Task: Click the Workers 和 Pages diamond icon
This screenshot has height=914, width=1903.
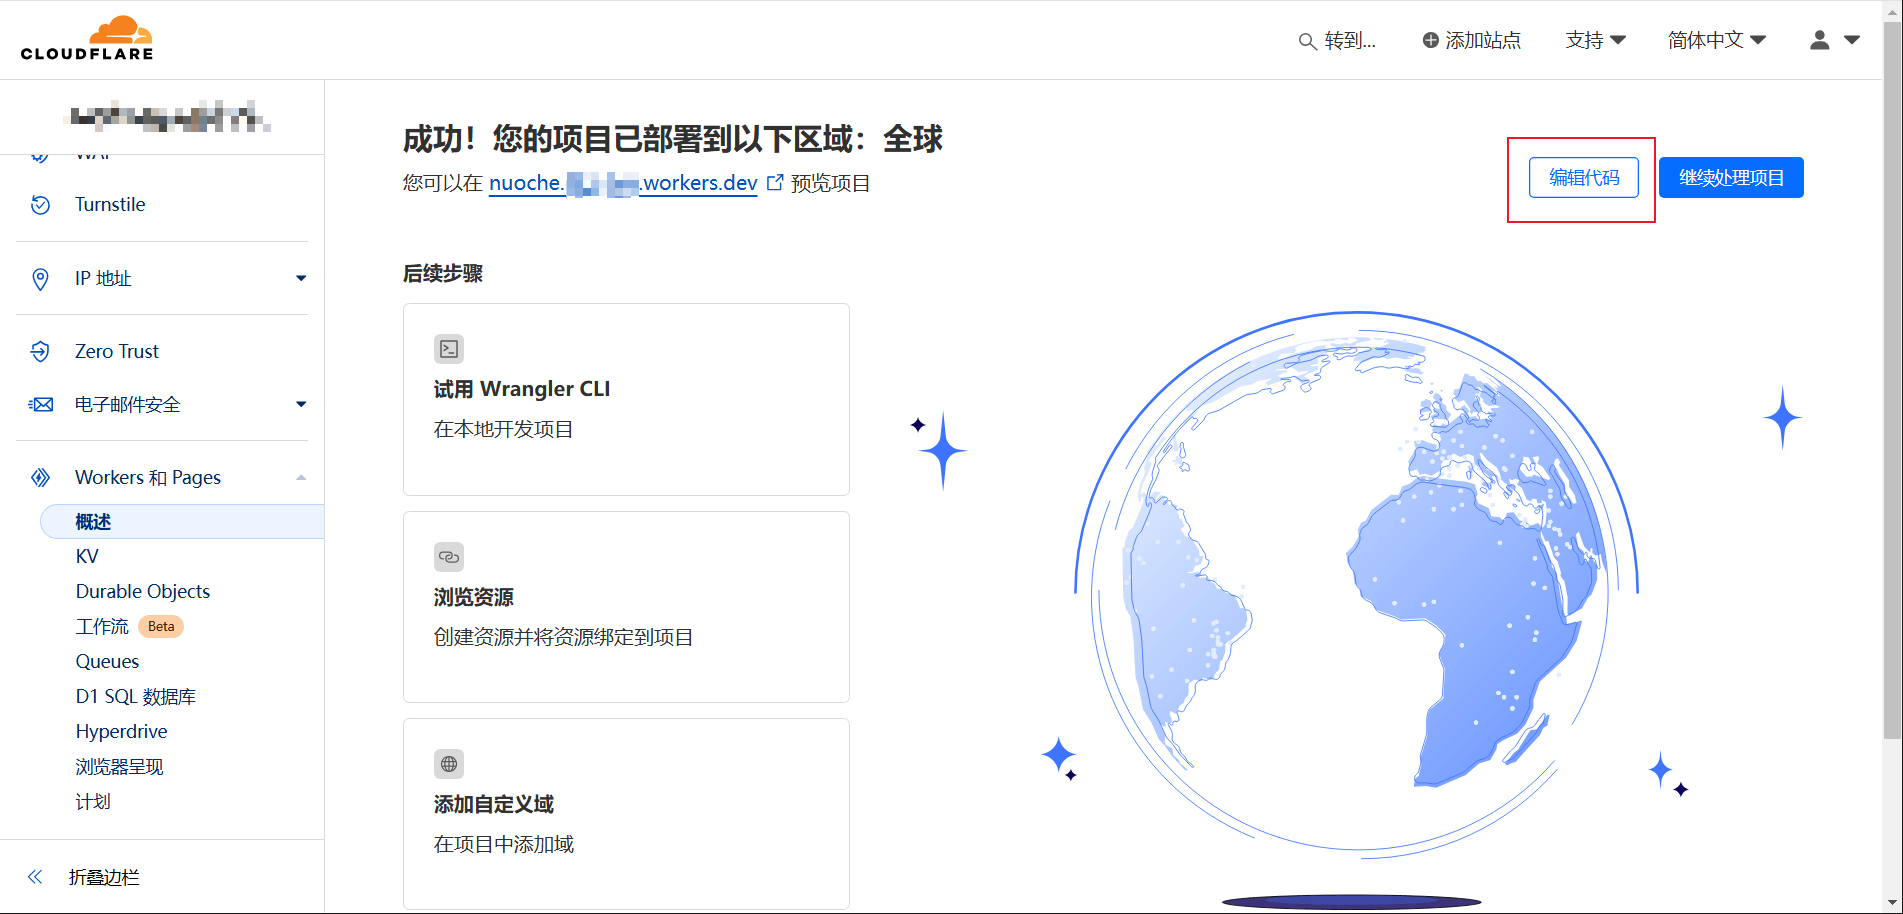Action: [40, 478]
